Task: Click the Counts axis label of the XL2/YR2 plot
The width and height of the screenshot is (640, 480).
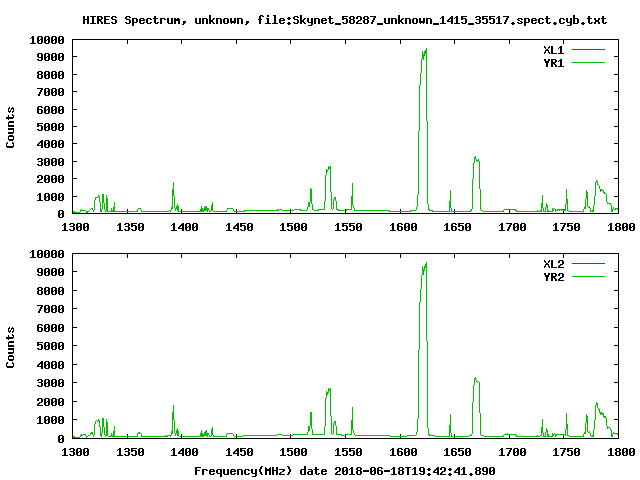Action: [10, 347]
